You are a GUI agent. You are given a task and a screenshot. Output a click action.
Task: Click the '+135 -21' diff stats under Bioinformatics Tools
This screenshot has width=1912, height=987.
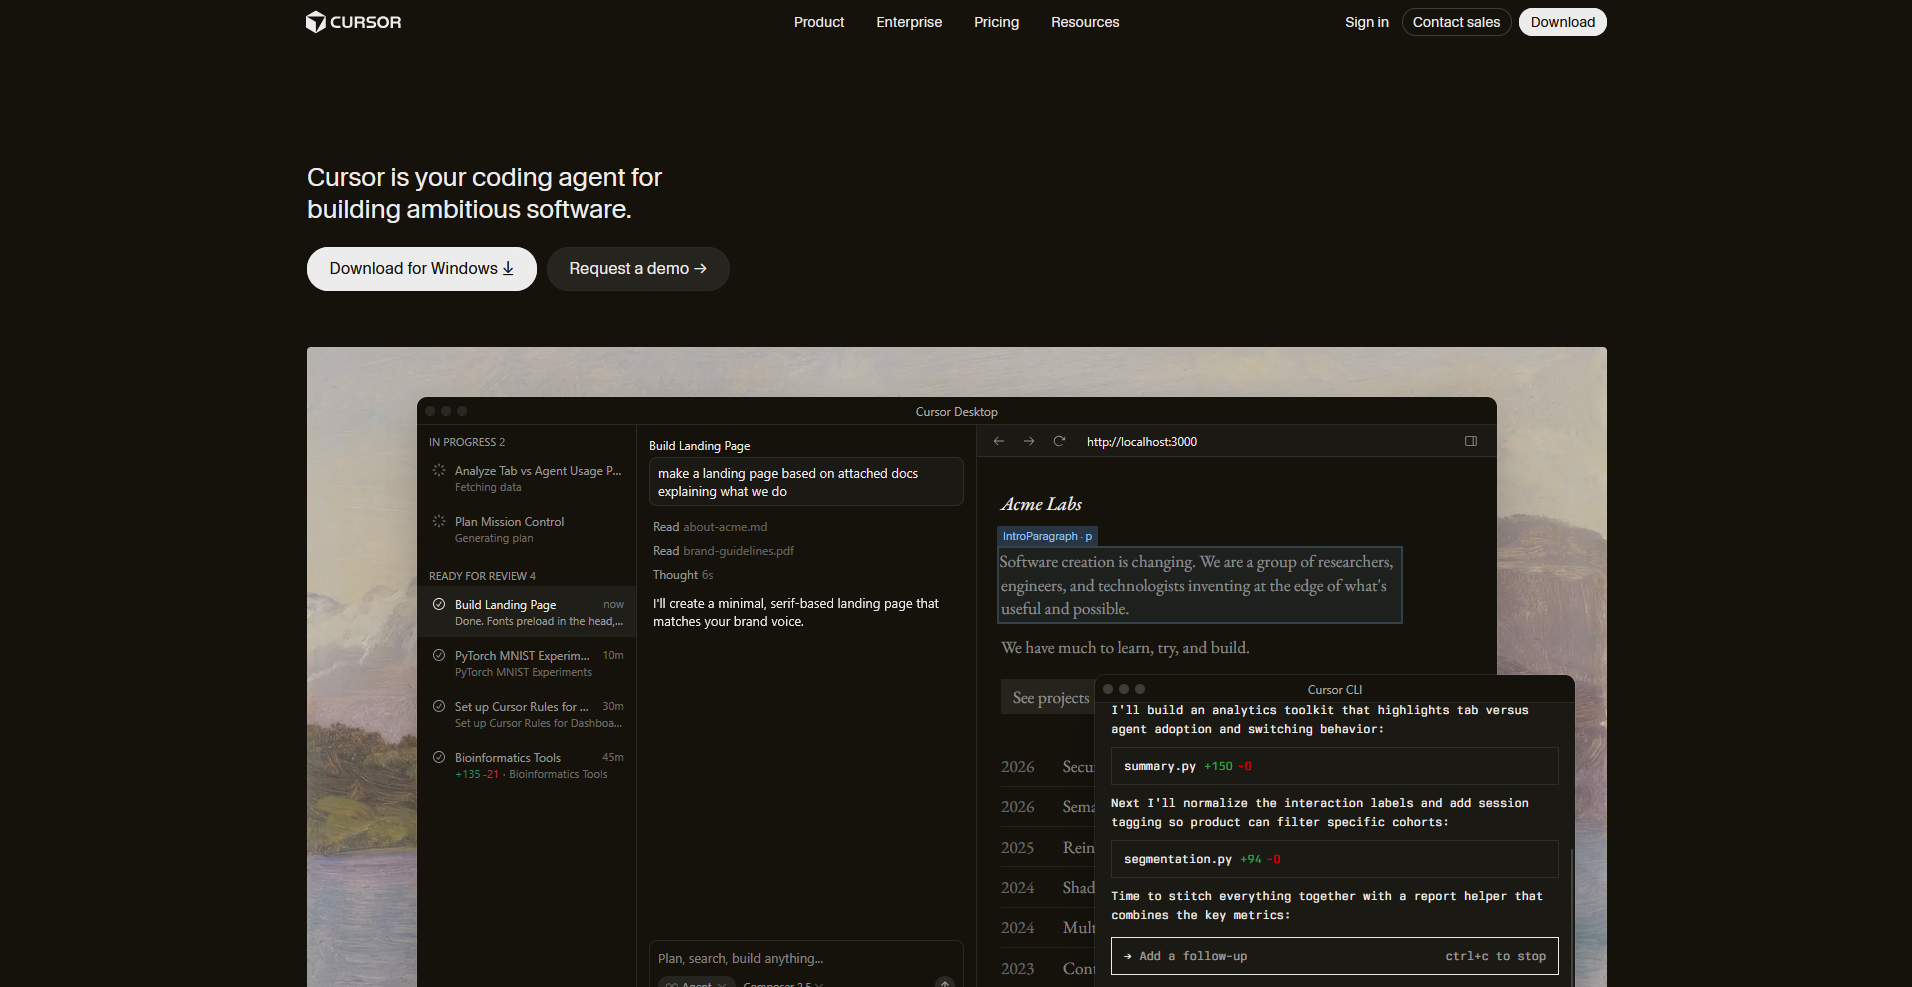(x=477, y=774)
